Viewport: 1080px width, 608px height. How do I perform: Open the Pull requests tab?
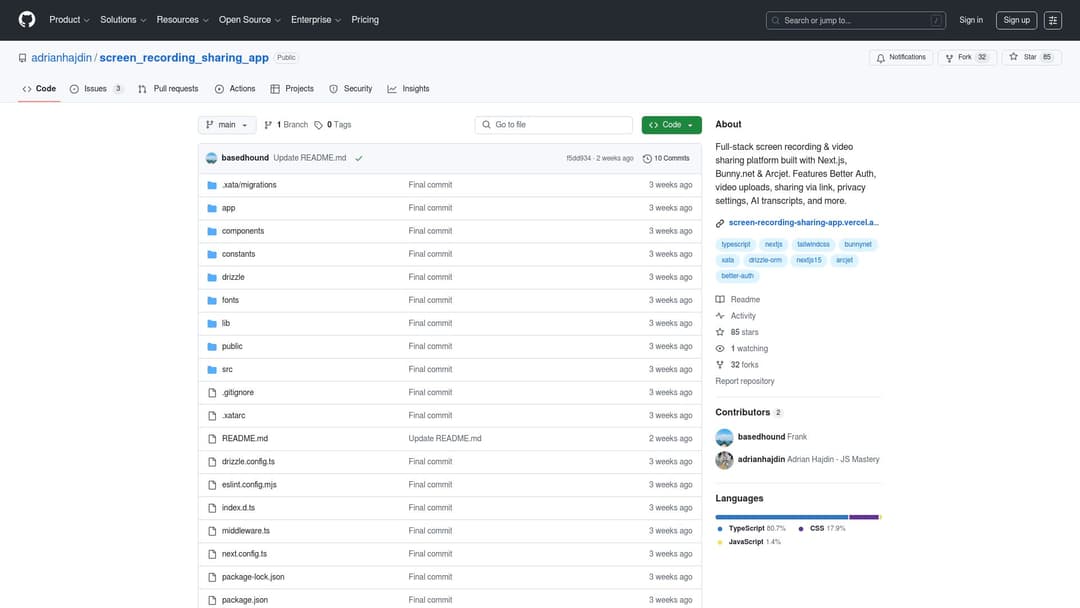click(x=168, y=89)
